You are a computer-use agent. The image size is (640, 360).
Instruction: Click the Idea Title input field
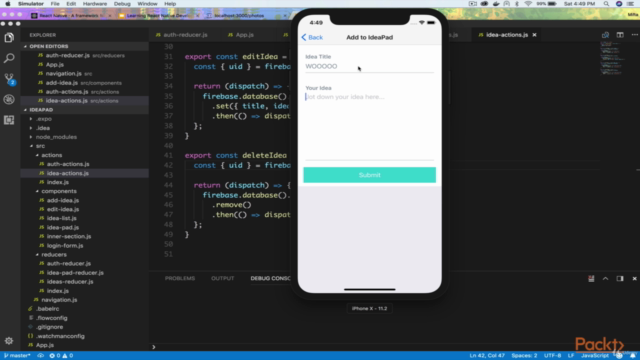[369, 67]
